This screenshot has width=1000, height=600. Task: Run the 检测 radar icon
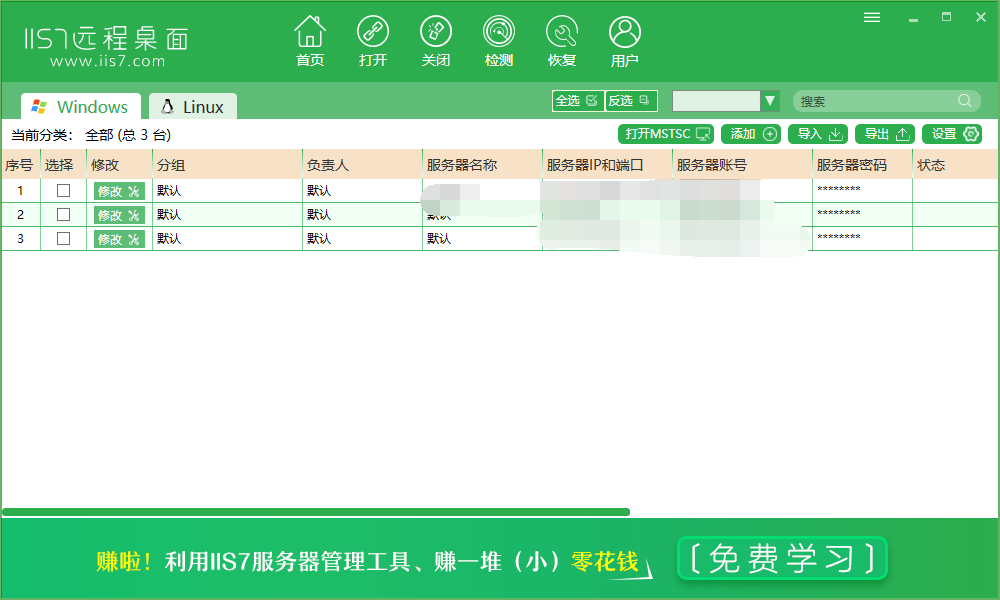click(x=499, y=32)
